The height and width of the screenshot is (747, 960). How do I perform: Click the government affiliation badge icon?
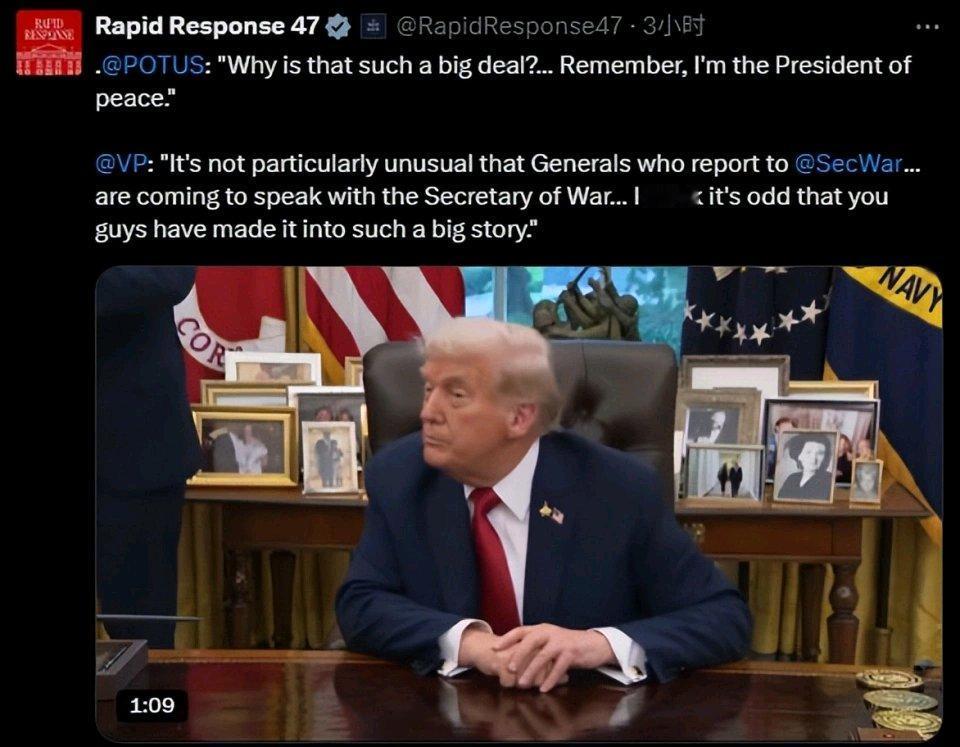(372, 26)
